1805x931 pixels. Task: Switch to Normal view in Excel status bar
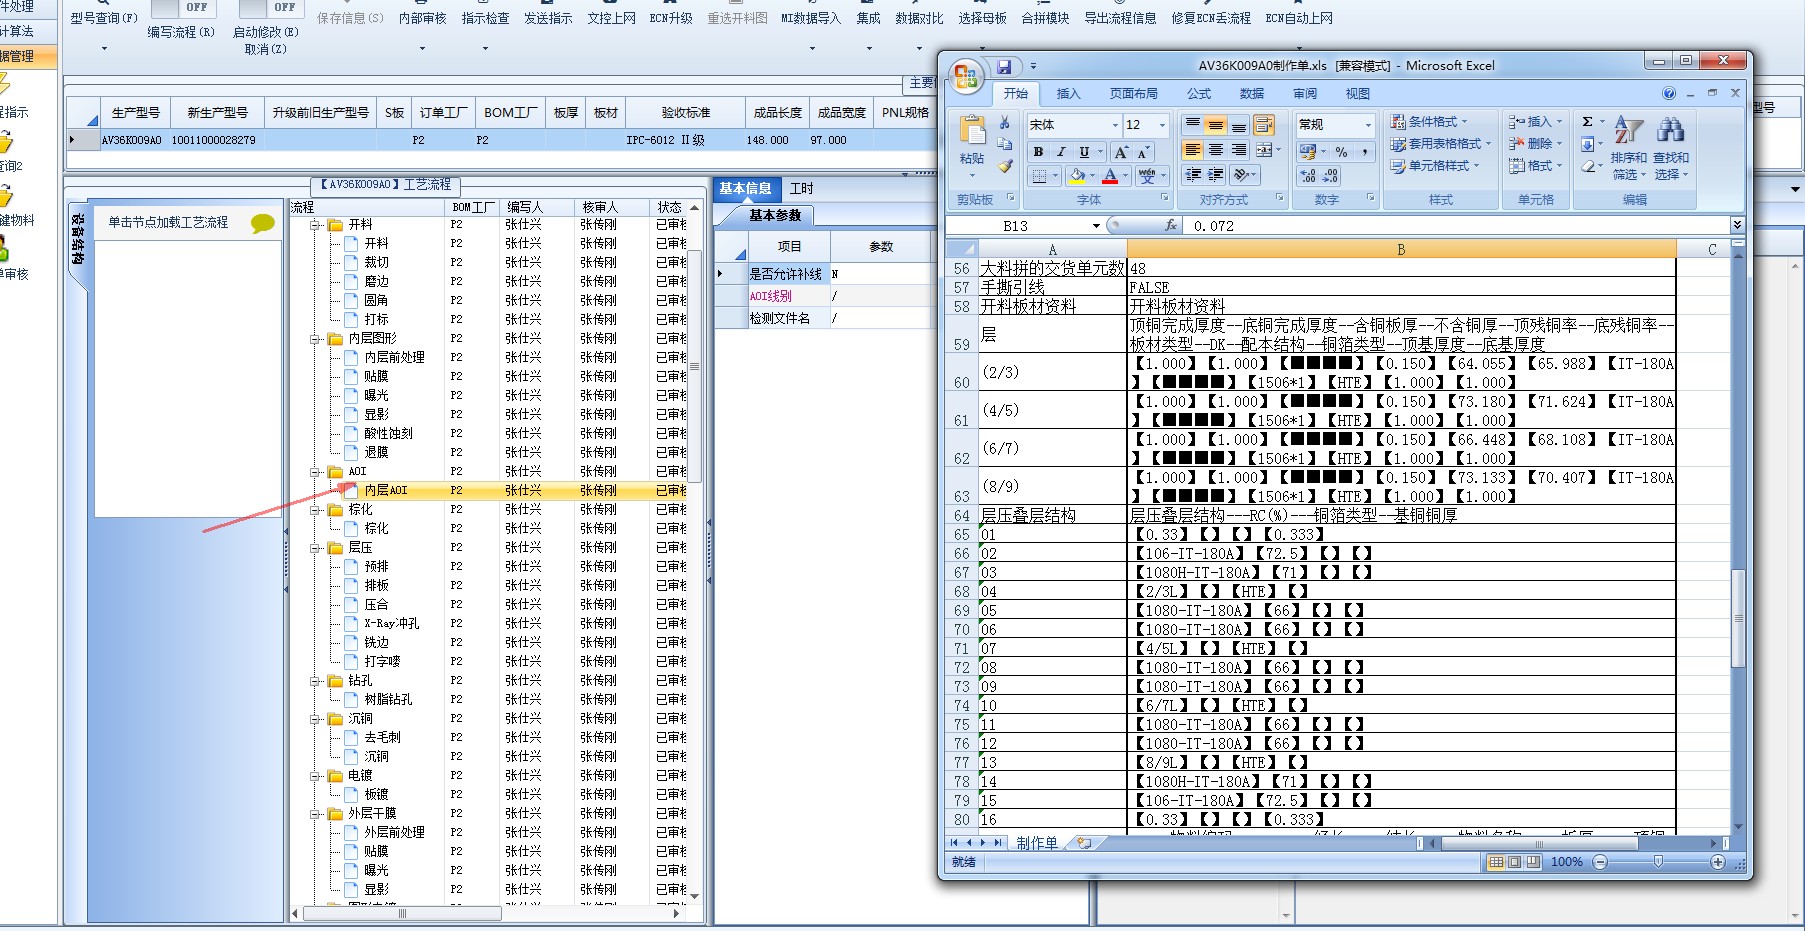1496,862
